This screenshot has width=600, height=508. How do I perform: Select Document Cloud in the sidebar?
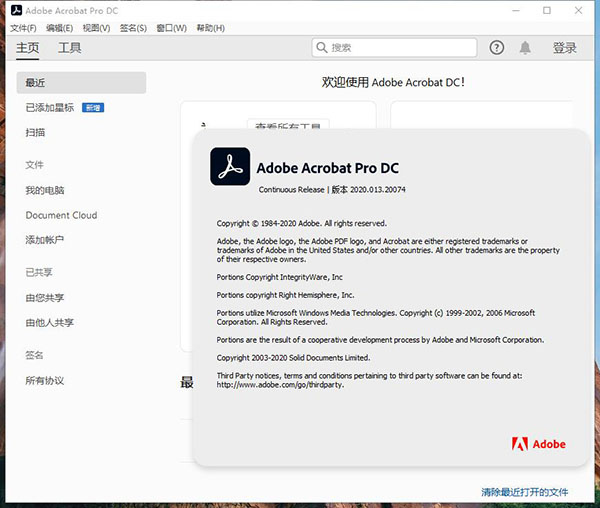point(61,215)
